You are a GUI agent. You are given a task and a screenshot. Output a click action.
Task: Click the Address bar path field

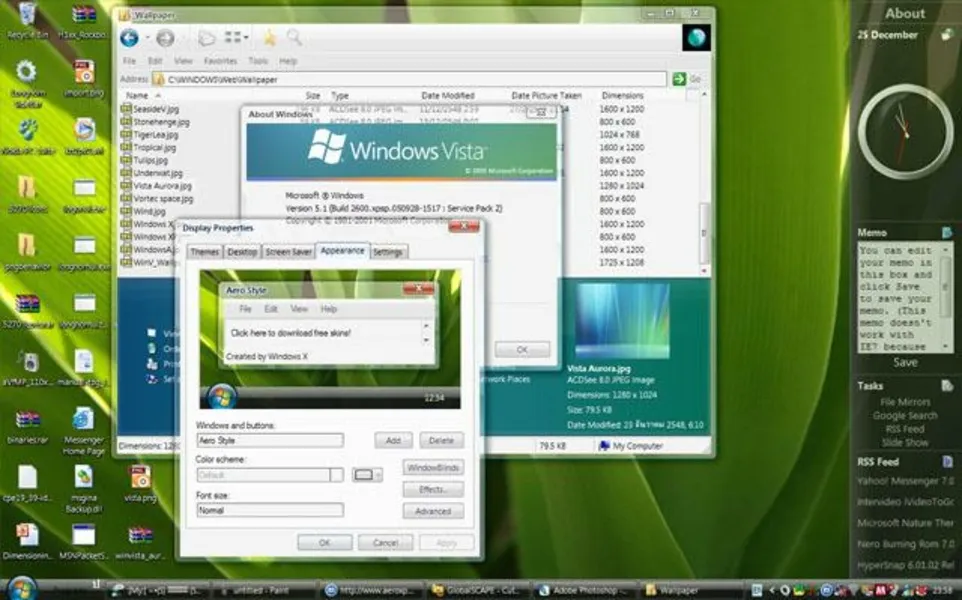click(x=409, y=79)
